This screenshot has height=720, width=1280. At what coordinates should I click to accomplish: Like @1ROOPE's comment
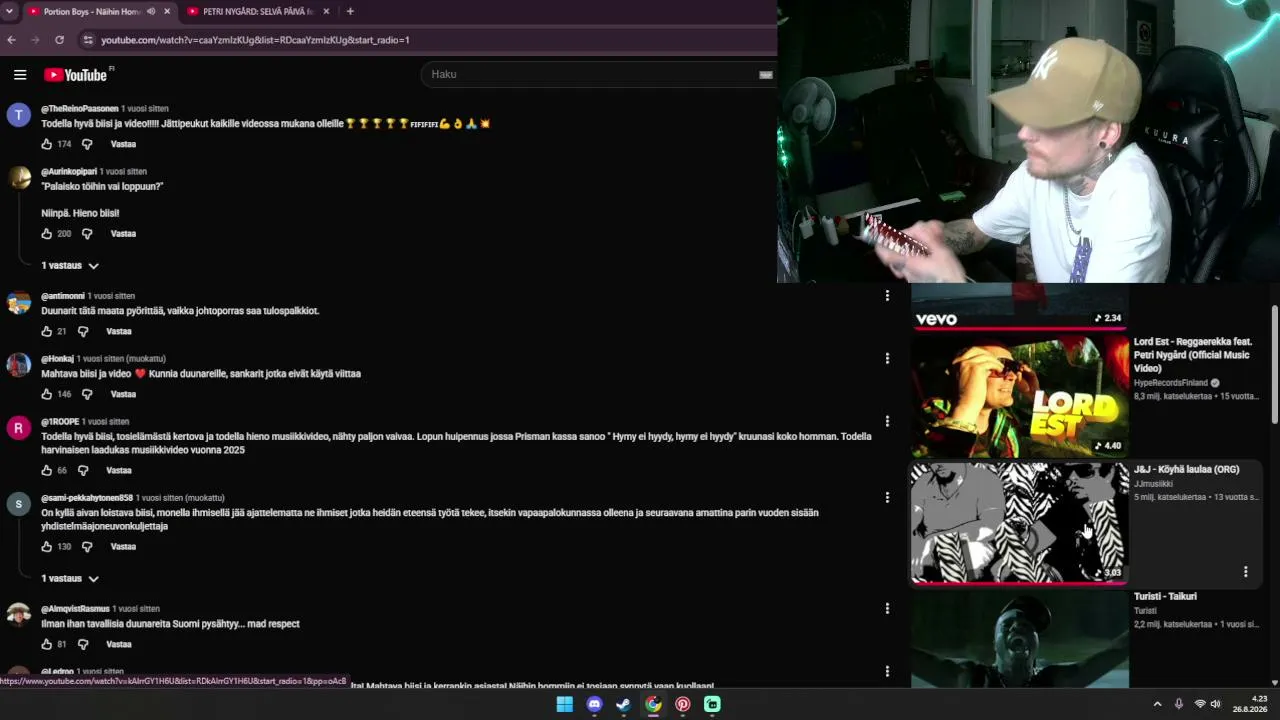click(x=46, y=470)
